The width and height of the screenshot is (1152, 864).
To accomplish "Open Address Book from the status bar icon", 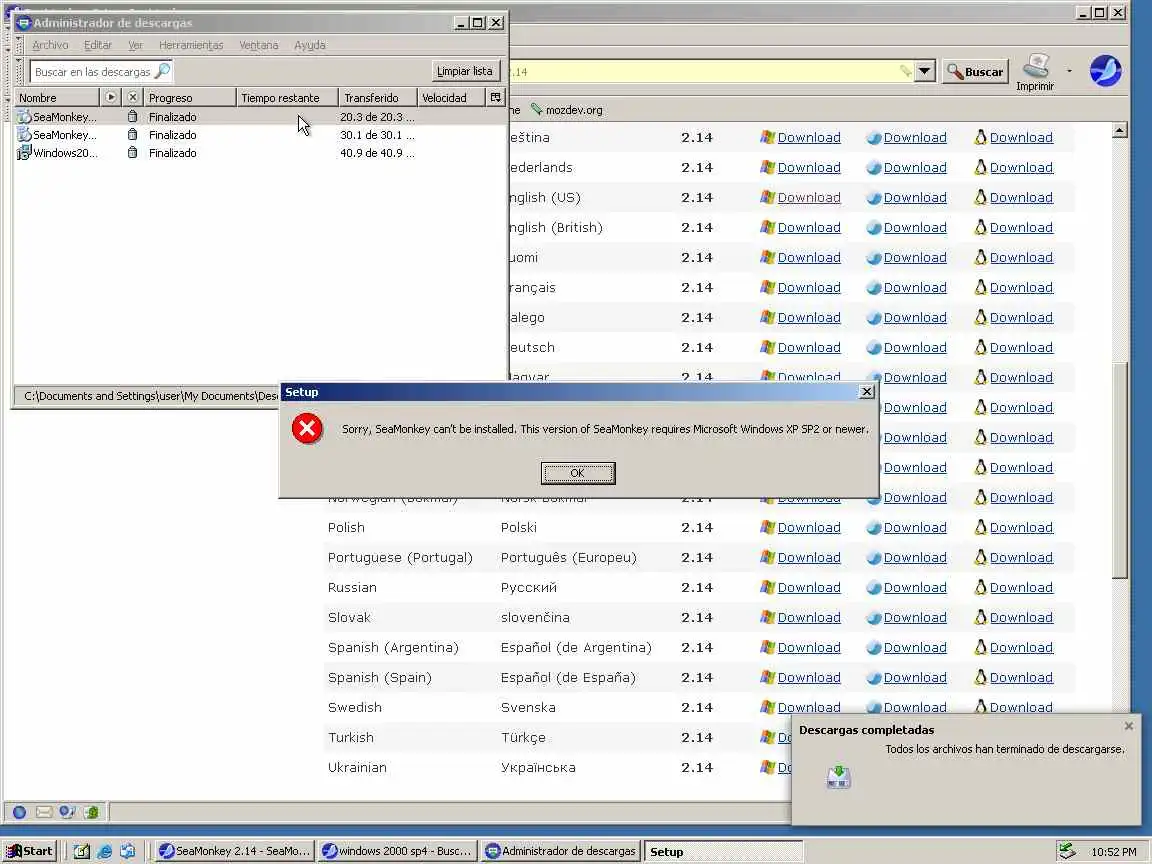I will (x=91, y=812).
